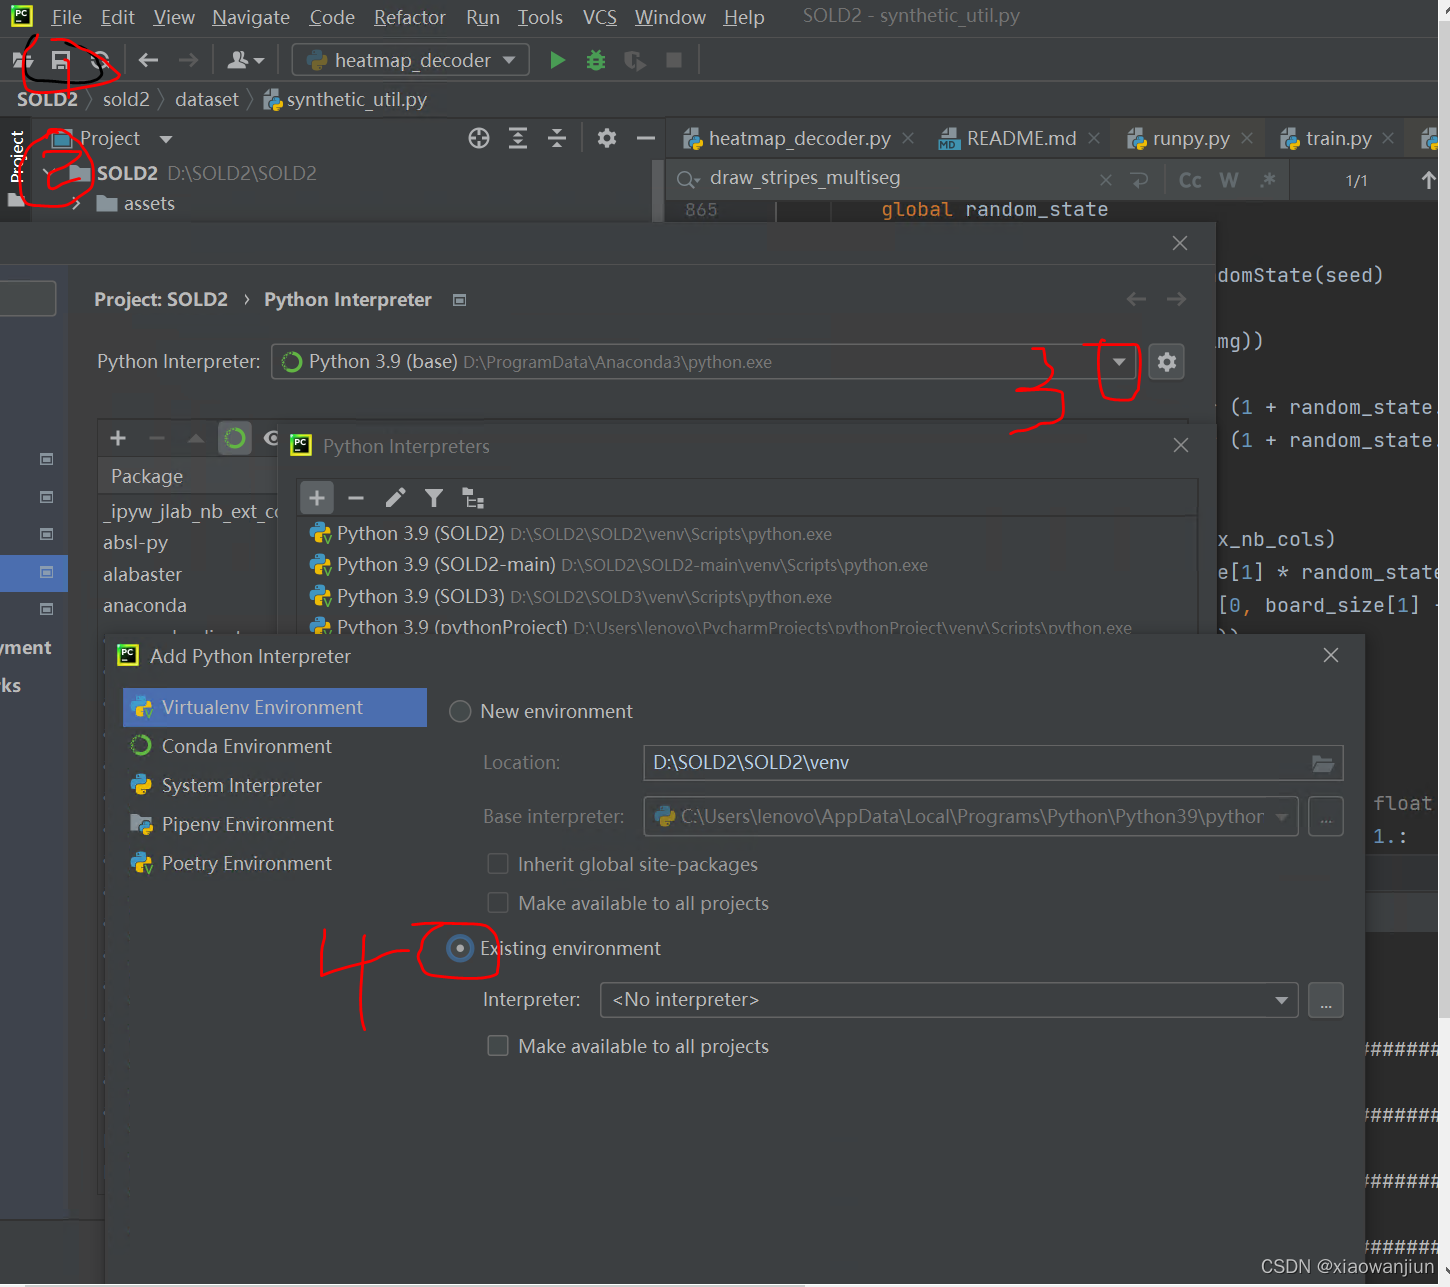Check Make available to all projects under Existing environment

tap(497, 1046)
